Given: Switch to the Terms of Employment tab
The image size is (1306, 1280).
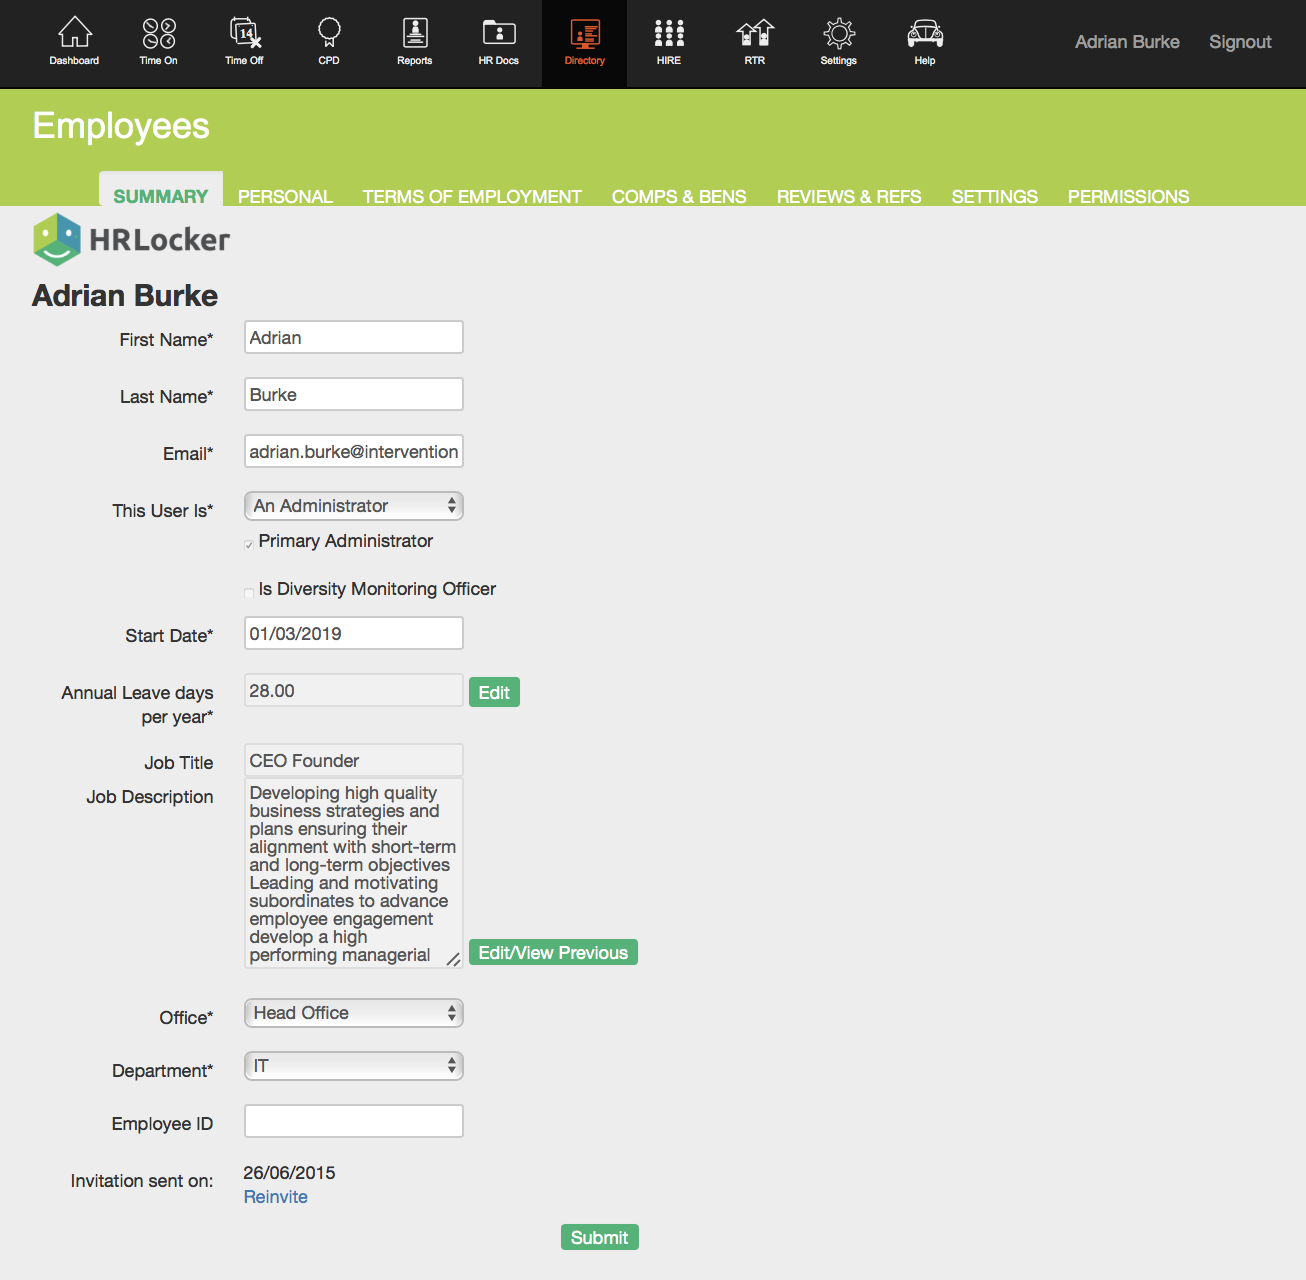Looking at the screenshot, I should click(x=472, y=196).
